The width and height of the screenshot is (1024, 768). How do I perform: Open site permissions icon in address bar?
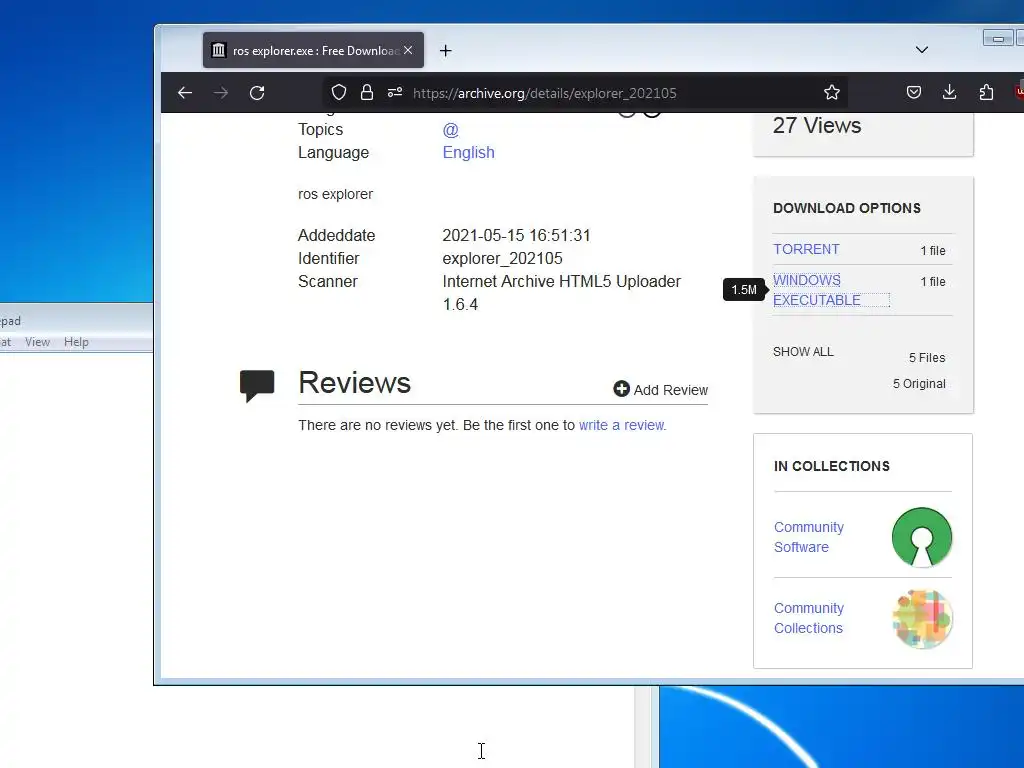394,93
